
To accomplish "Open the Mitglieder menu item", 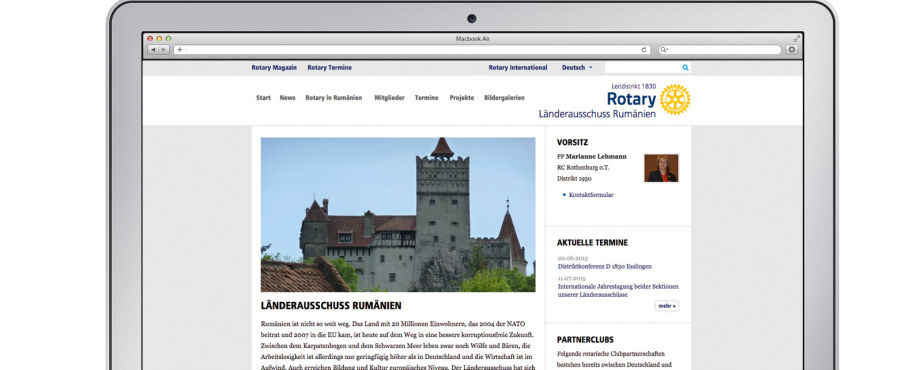I will click(x=390, y=98).
